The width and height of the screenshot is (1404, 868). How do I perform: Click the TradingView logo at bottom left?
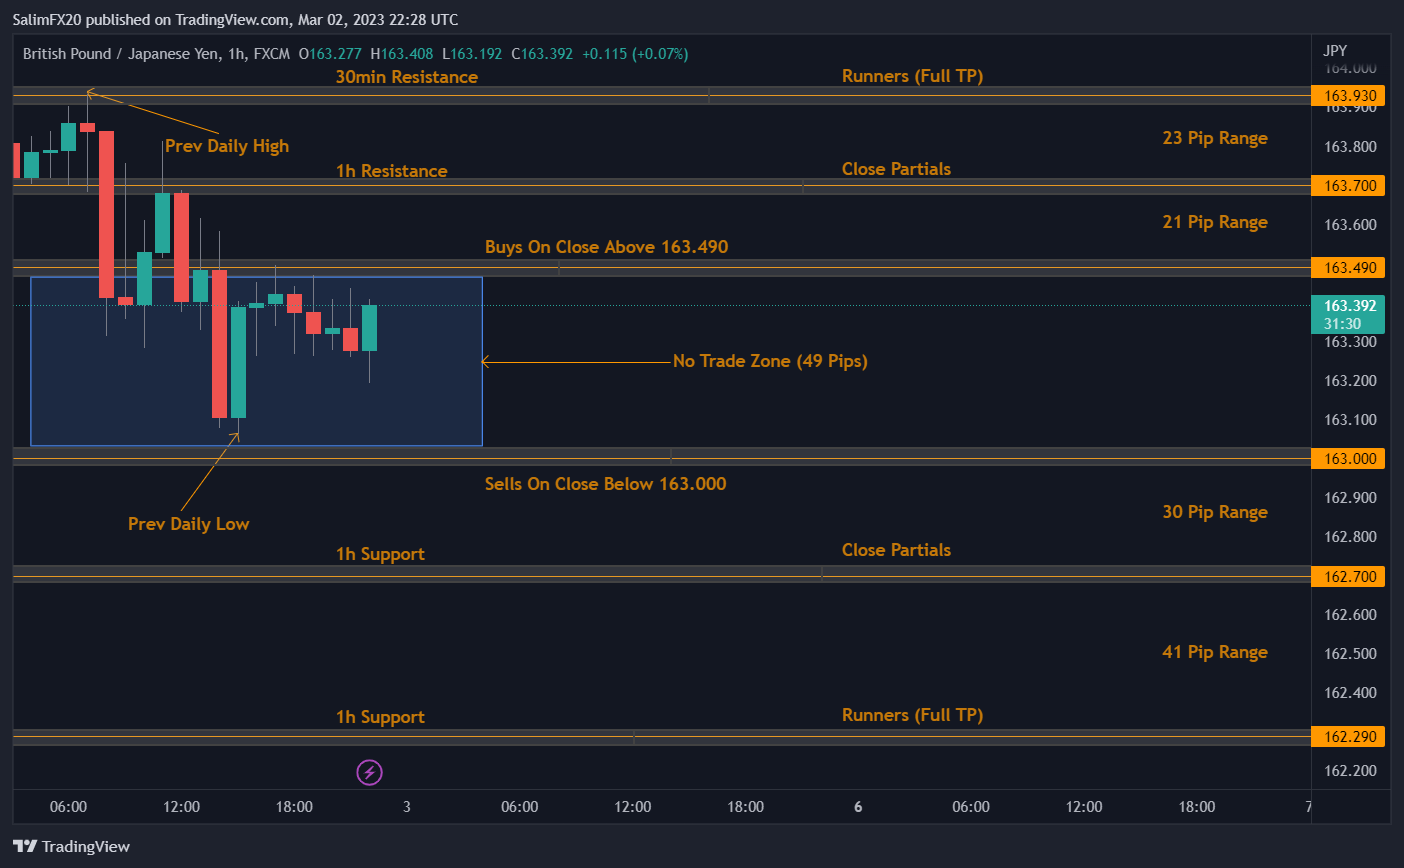71,847
